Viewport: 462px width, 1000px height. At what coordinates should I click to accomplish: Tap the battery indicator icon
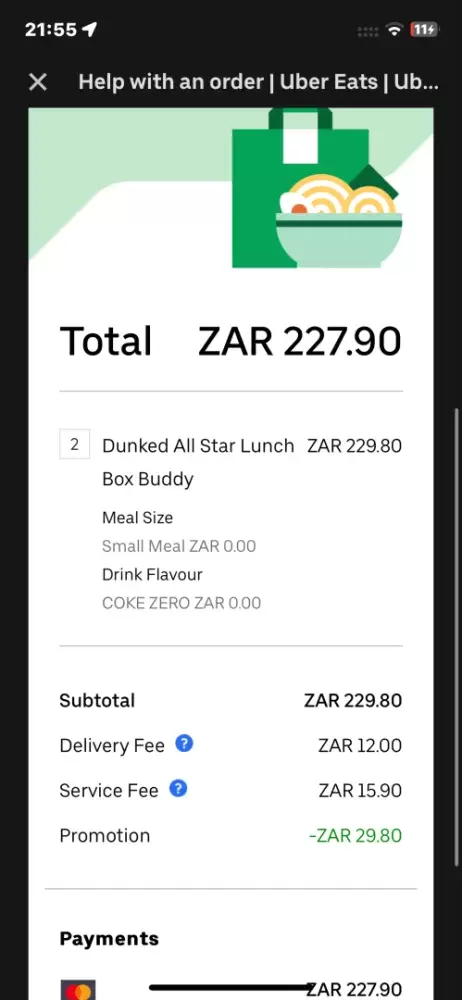tap(424, 29)
